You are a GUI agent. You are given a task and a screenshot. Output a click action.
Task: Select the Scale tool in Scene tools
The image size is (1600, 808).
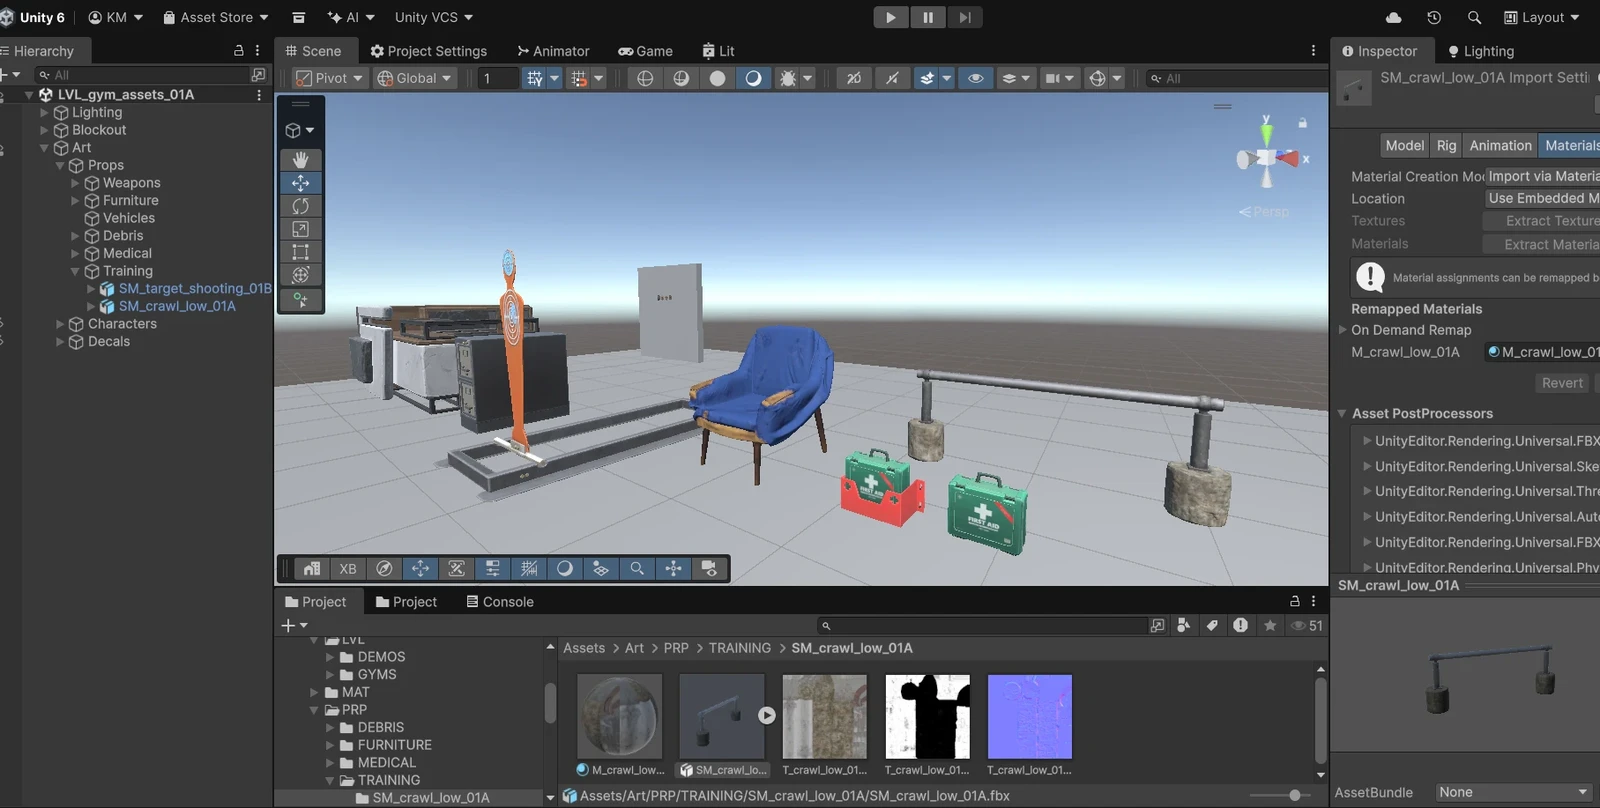click(300, 229)
